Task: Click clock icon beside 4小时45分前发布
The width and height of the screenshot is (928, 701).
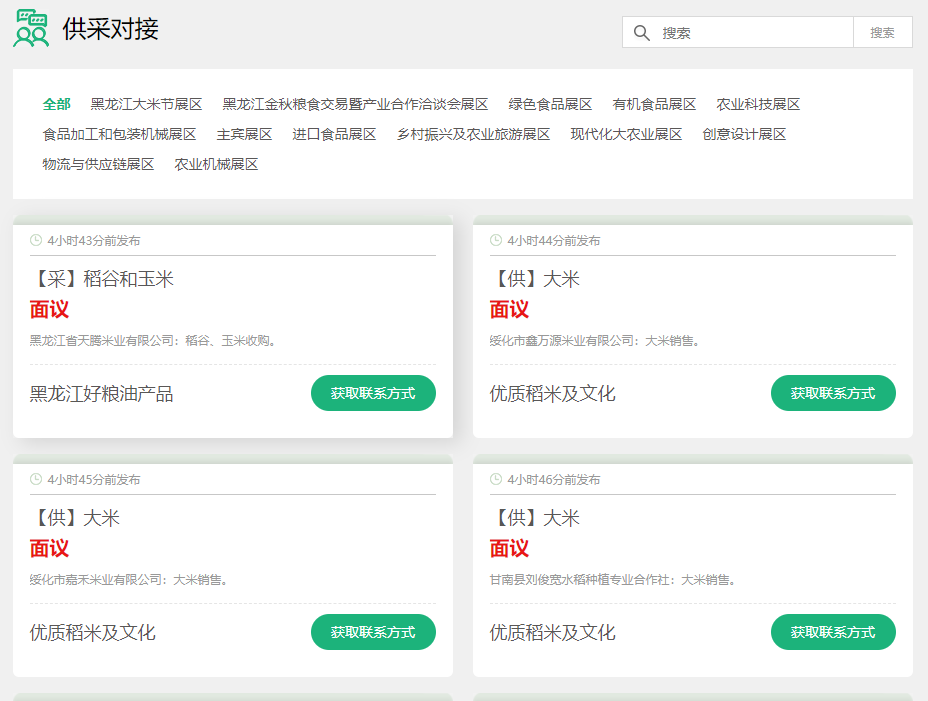Action: [36, 479]
